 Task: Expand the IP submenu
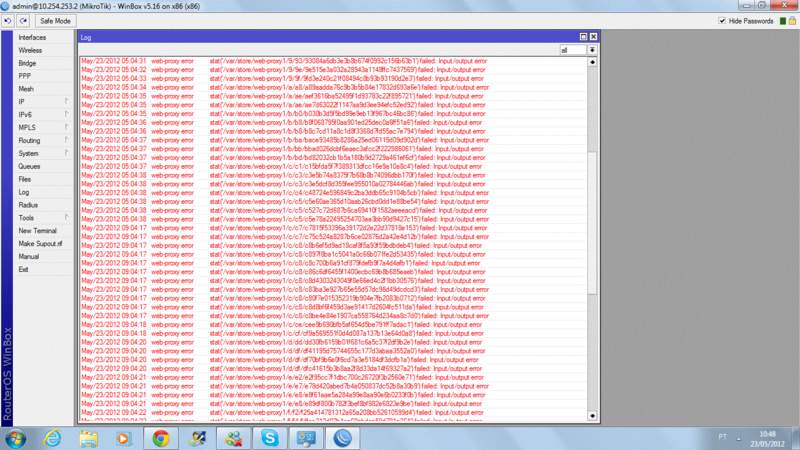43,102
